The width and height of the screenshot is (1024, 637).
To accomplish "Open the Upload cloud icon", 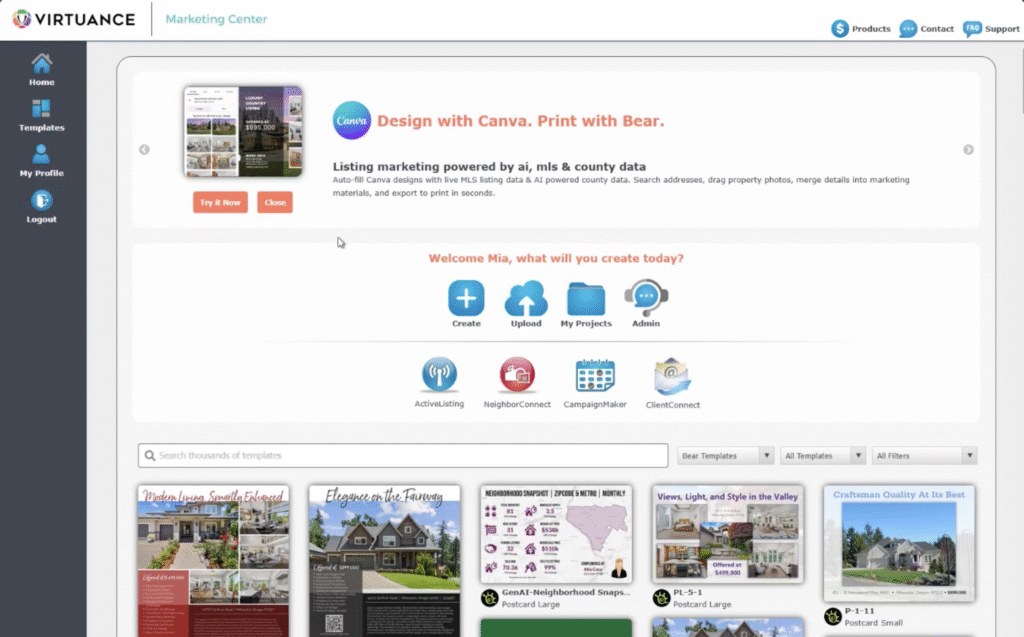I will 526,299.
